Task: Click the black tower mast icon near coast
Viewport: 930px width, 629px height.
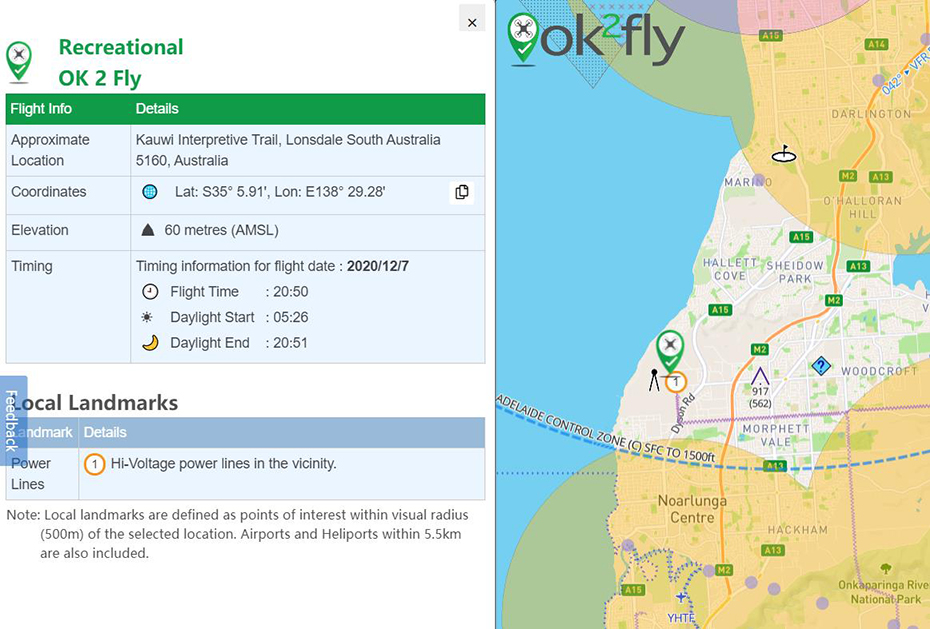Action: click(654, 380)
